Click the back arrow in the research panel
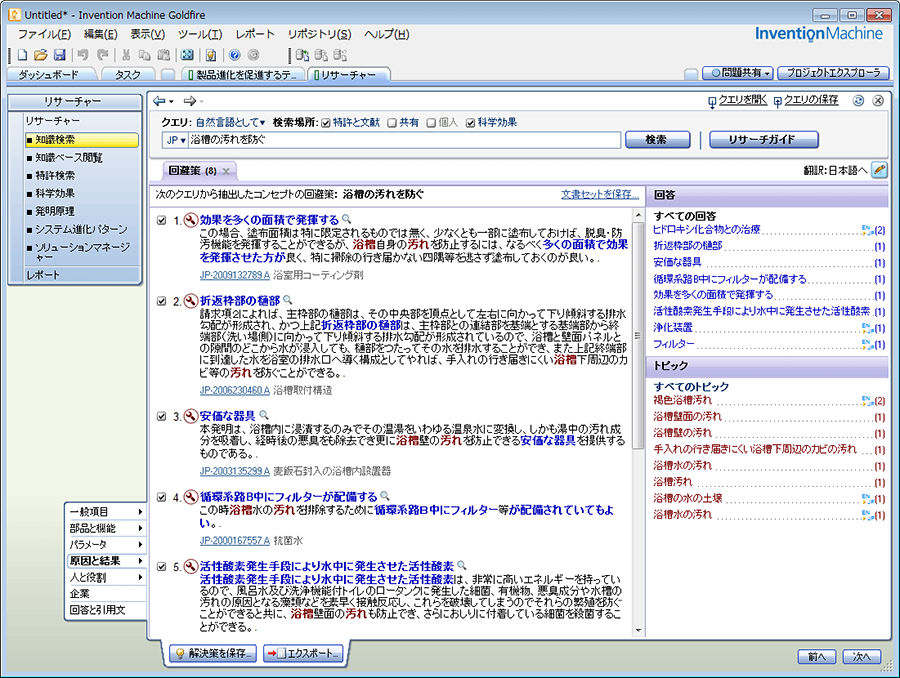 159,101
